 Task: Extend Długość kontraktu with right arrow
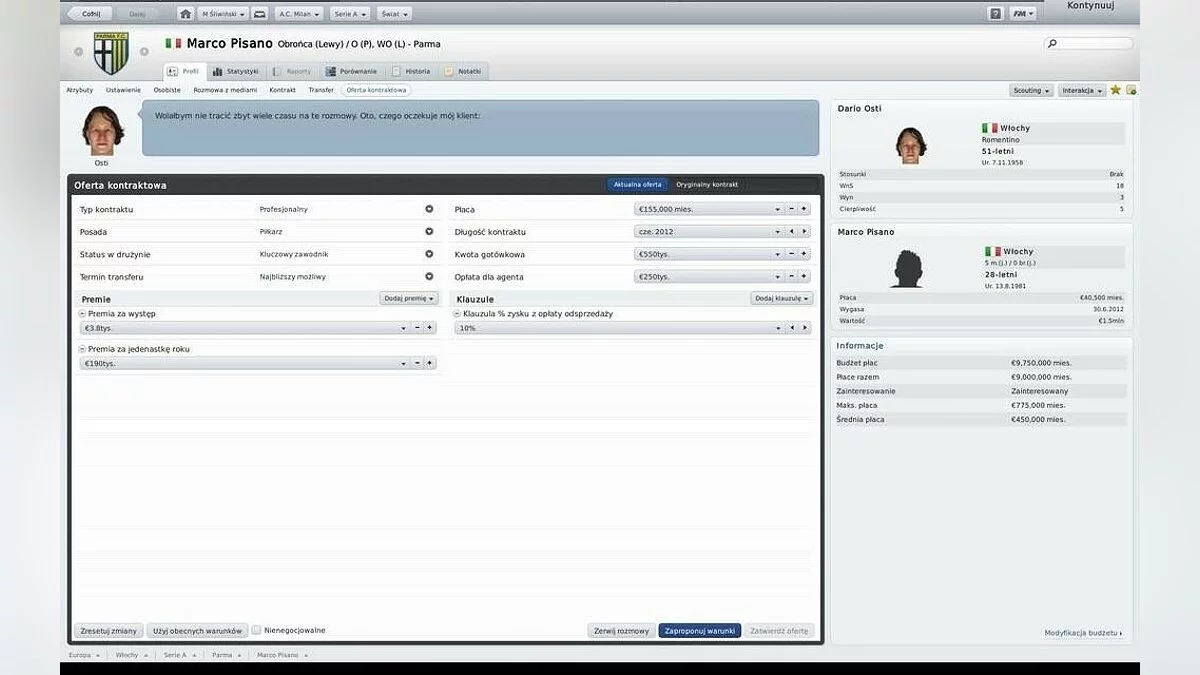804,231
